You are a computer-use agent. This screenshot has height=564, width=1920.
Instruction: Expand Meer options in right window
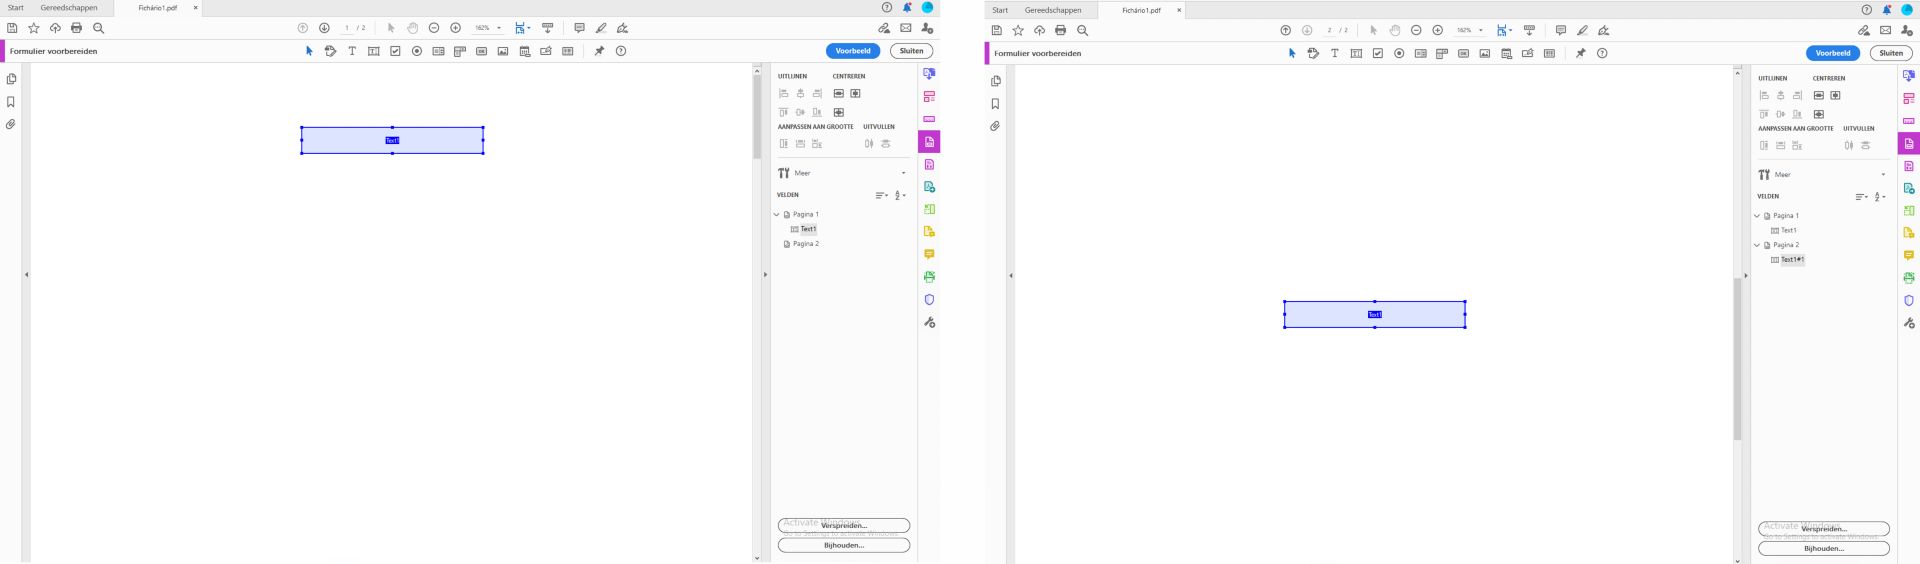click(x=1822, y=175)
